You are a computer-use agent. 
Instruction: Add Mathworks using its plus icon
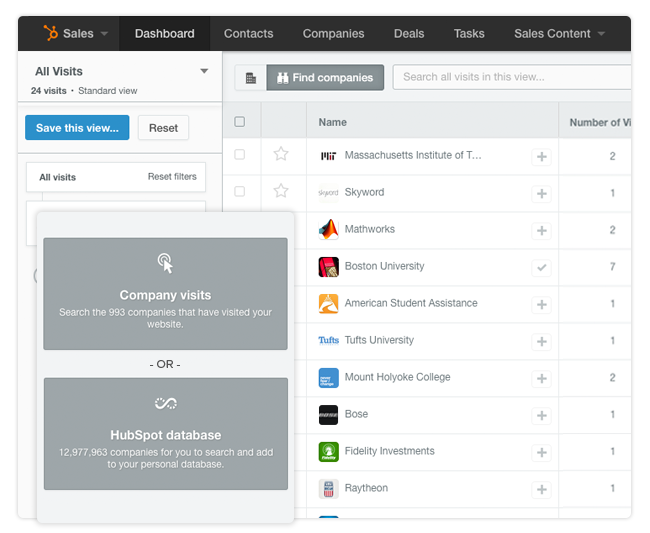pos(541,230)
